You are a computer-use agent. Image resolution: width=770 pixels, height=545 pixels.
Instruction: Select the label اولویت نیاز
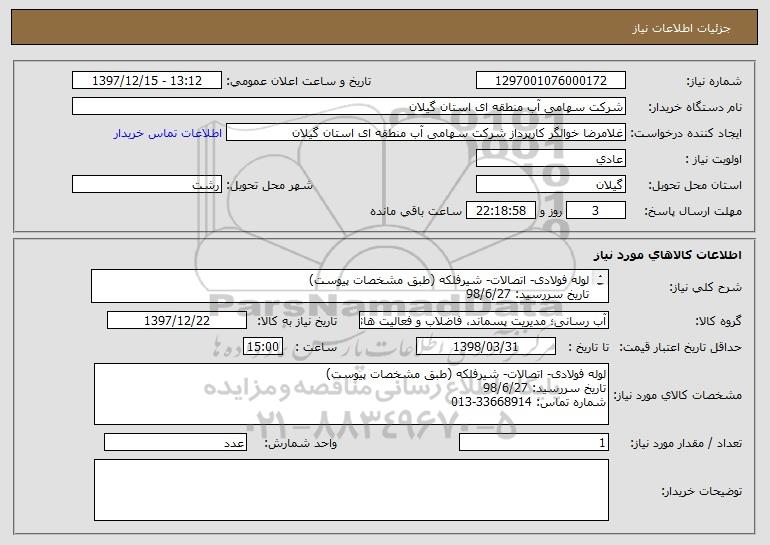click(x=714, y=159)
